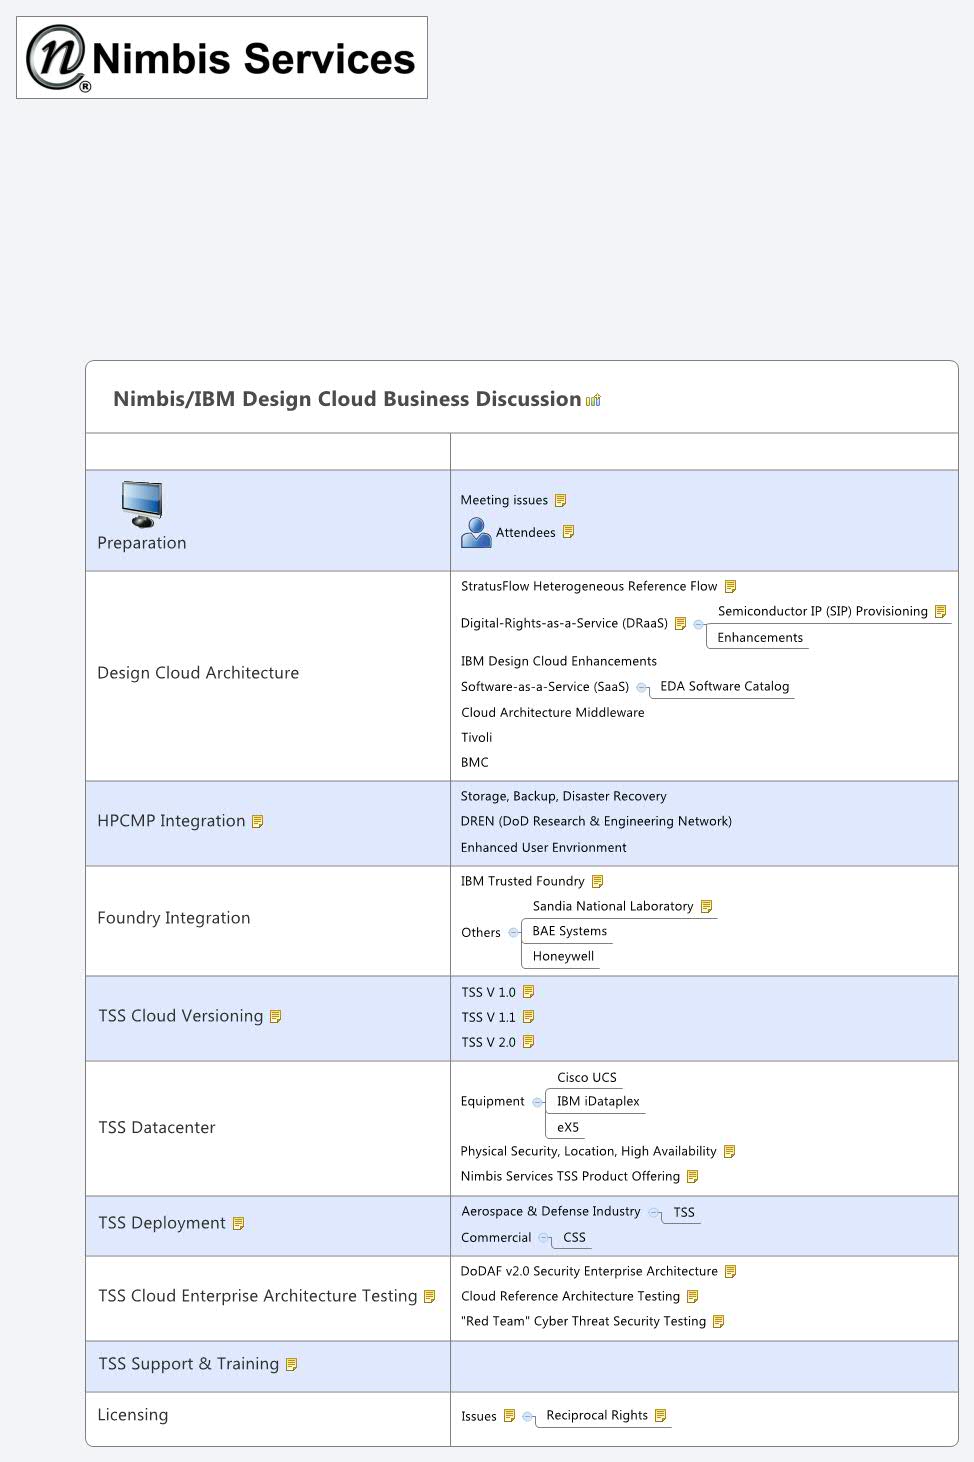The image size is (974, 1462).
Task: Open the note icon beside Meeting issues
Action: click(560, 500)
